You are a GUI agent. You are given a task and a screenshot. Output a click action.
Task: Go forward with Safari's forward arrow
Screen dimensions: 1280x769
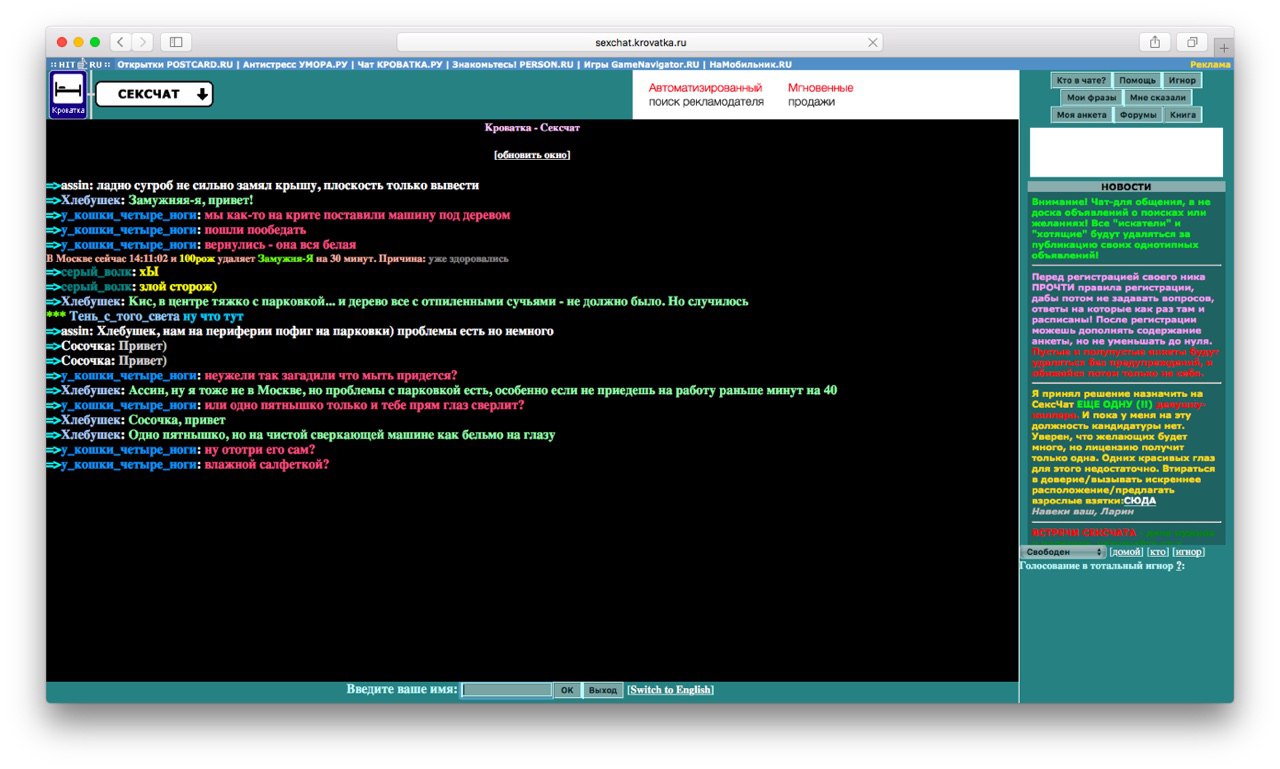click(x=143, y=42)
